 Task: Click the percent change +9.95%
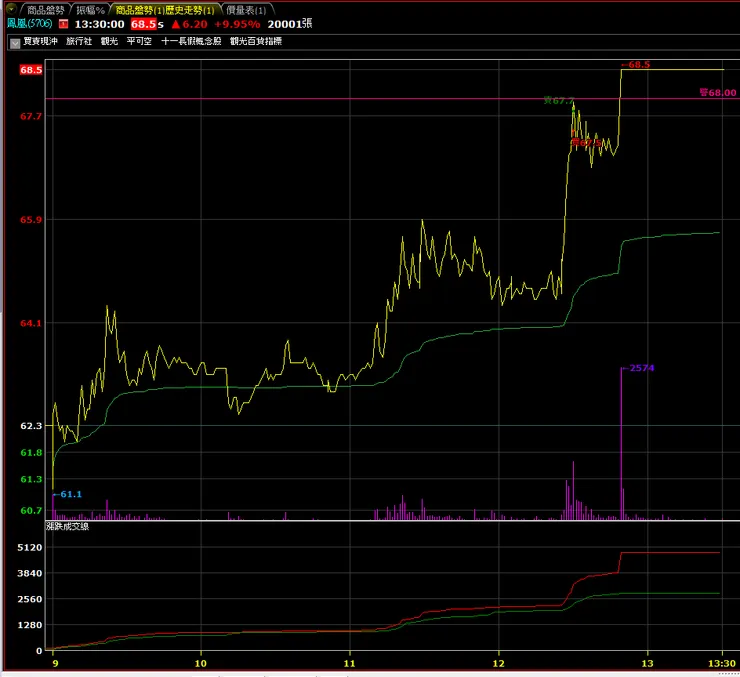[236, 24]
